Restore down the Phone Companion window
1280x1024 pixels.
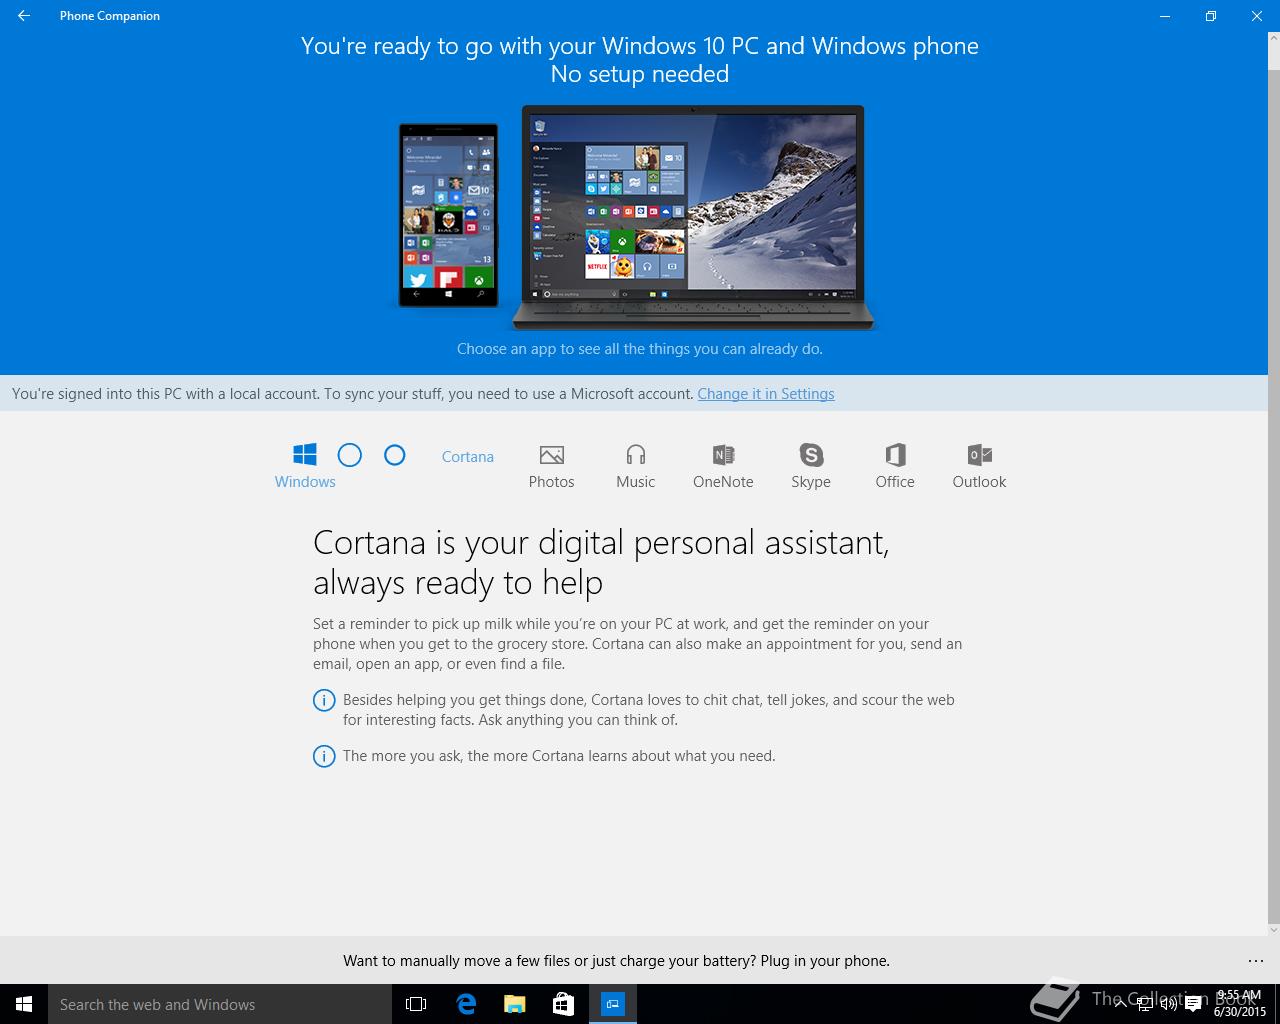1210,16
